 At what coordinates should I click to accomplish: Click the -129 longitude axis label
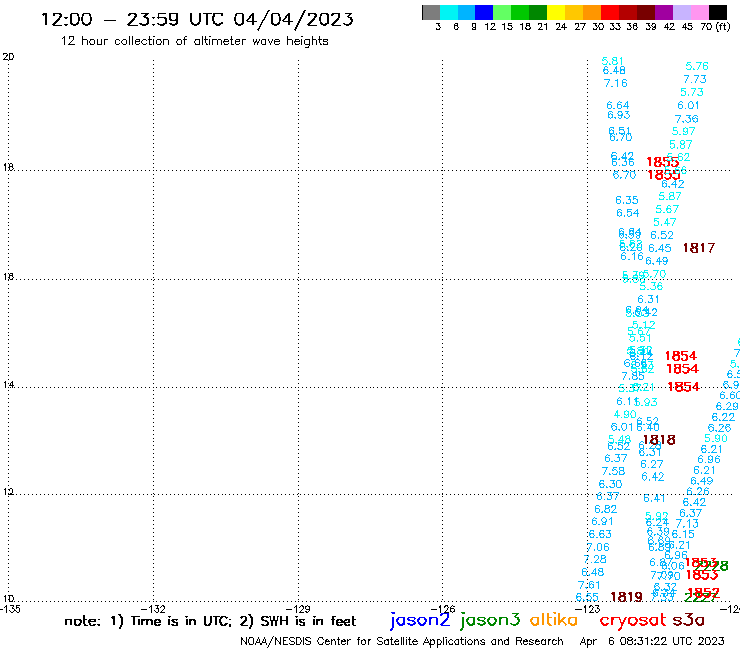(x=298, y=609)
